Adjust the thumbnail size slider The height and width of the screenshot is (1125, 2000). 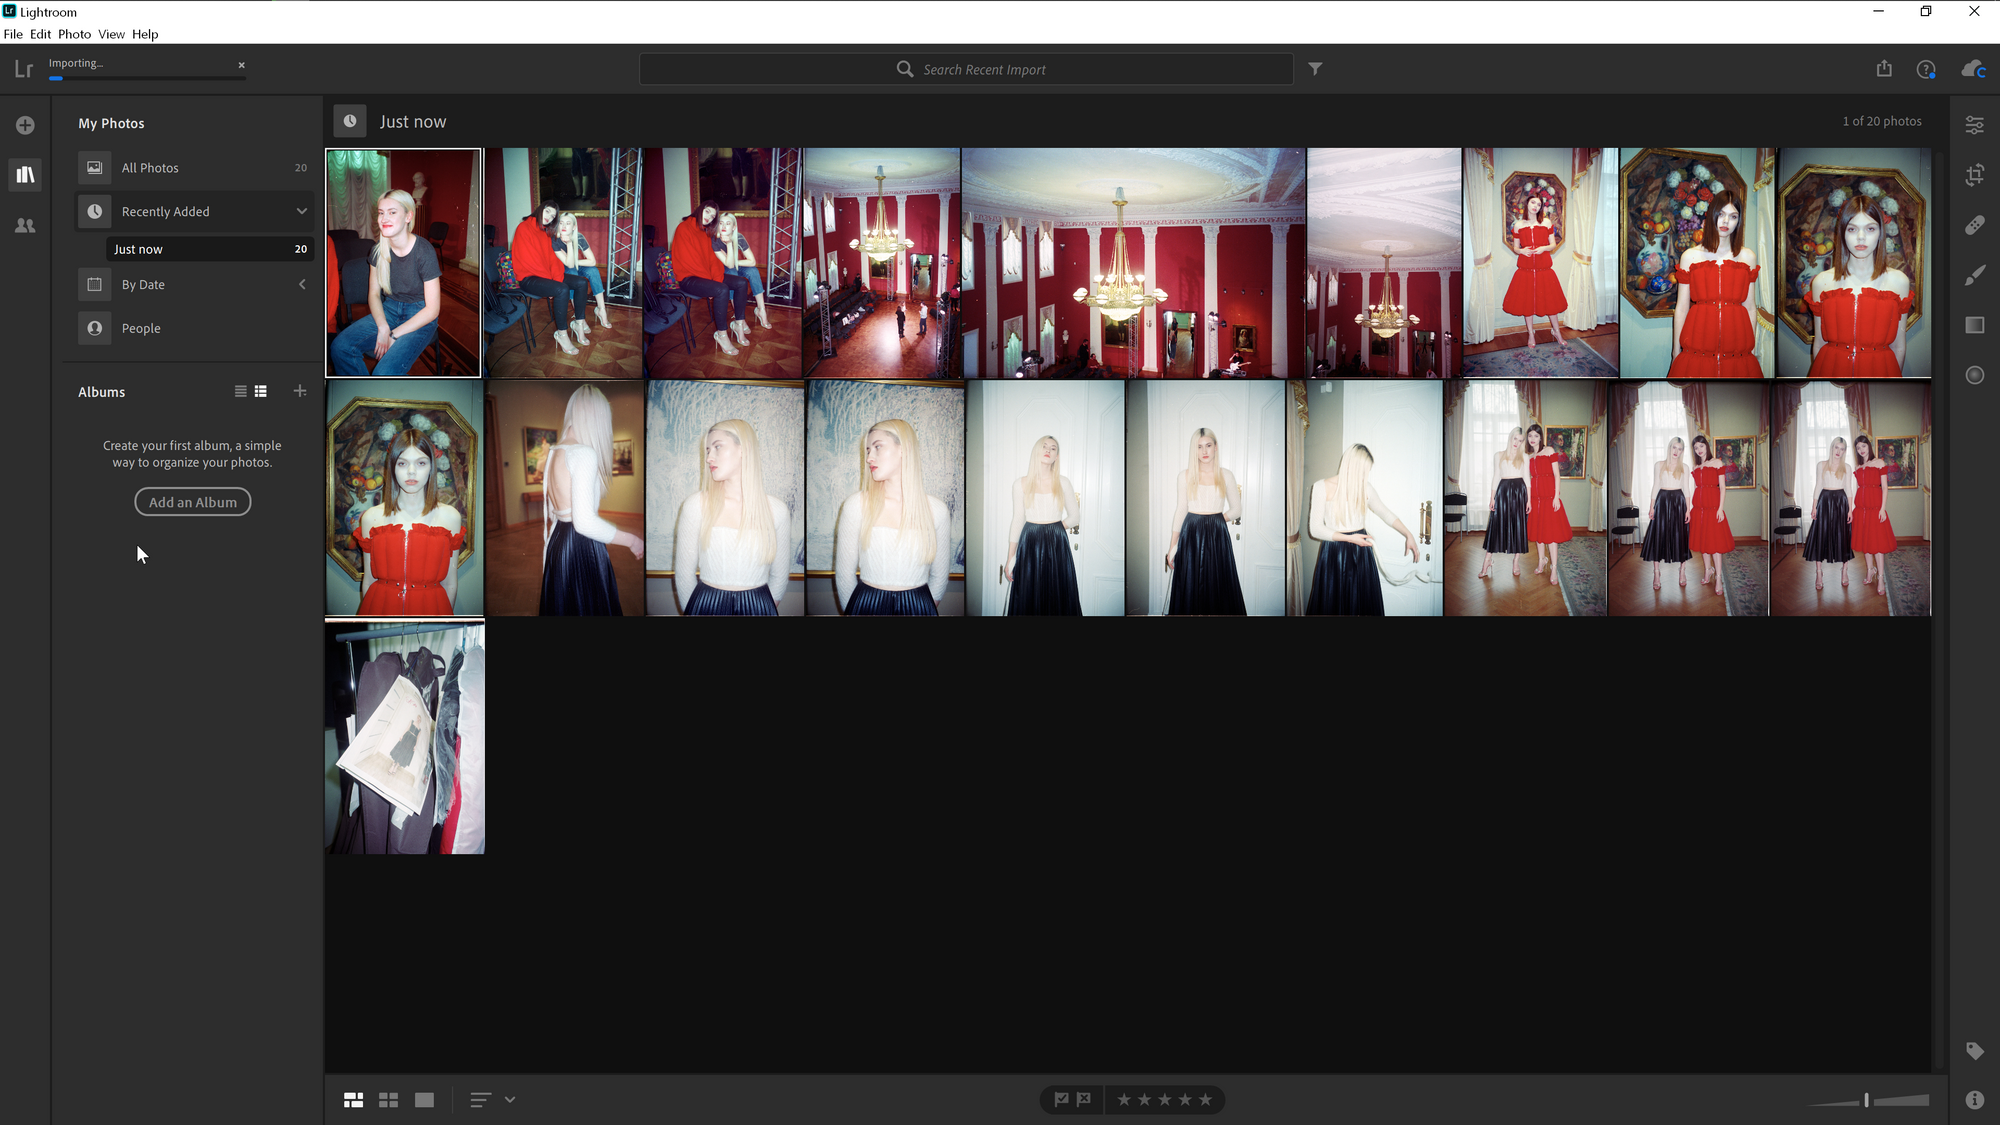[1866, 1100]
